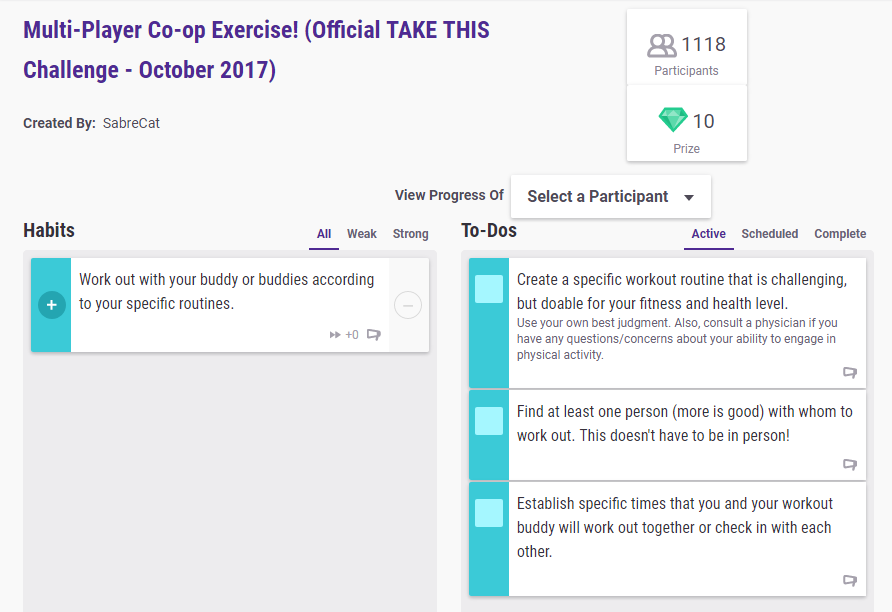Click the megaphone icon on the find-a-person to-do
Screen dimensions: 892x612
pos(850,464)
